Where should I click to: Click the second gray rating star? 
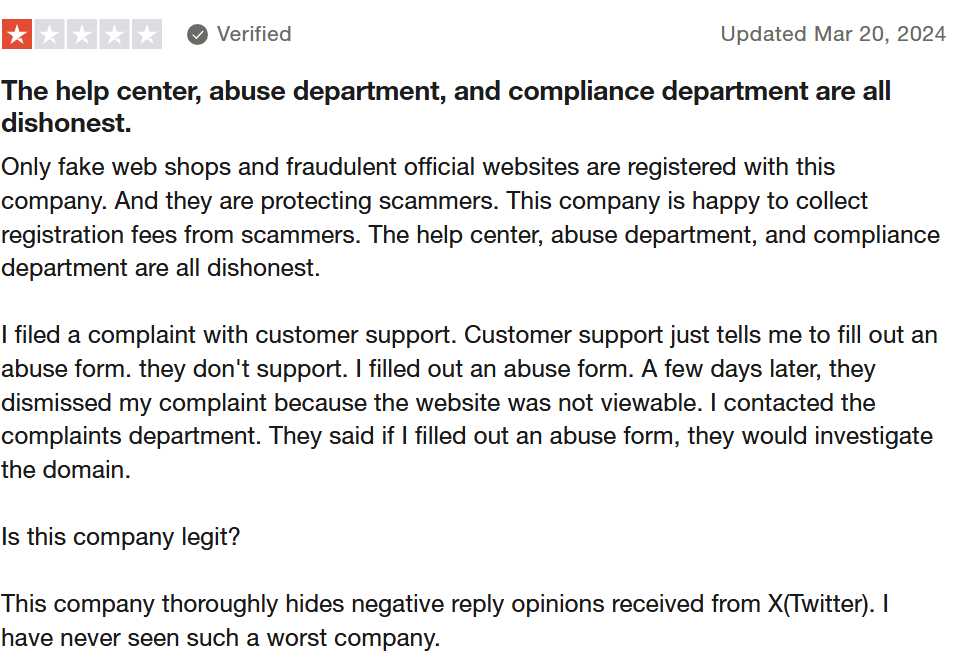pos(49,35)
